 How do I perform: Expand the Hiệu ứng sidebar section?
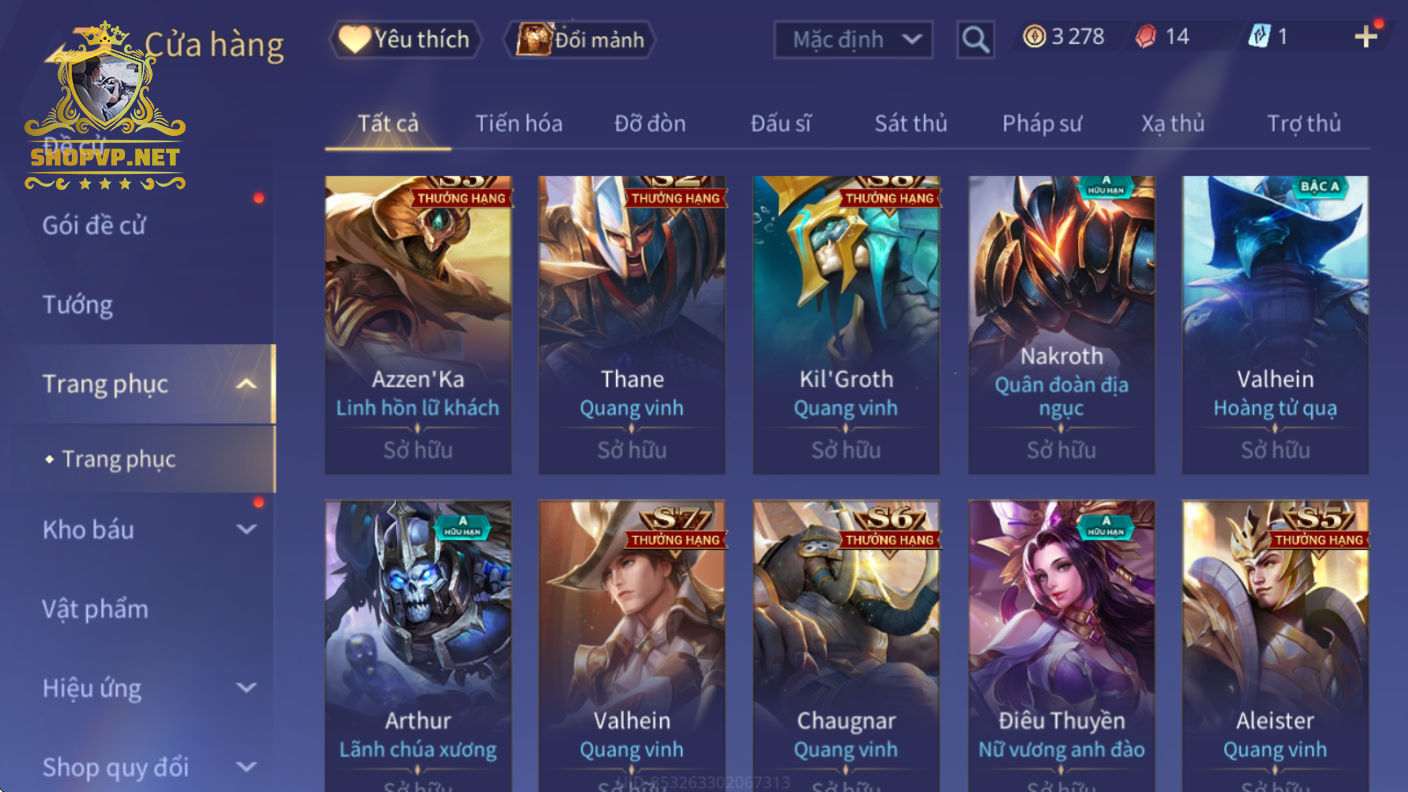(x=247, y=688)
